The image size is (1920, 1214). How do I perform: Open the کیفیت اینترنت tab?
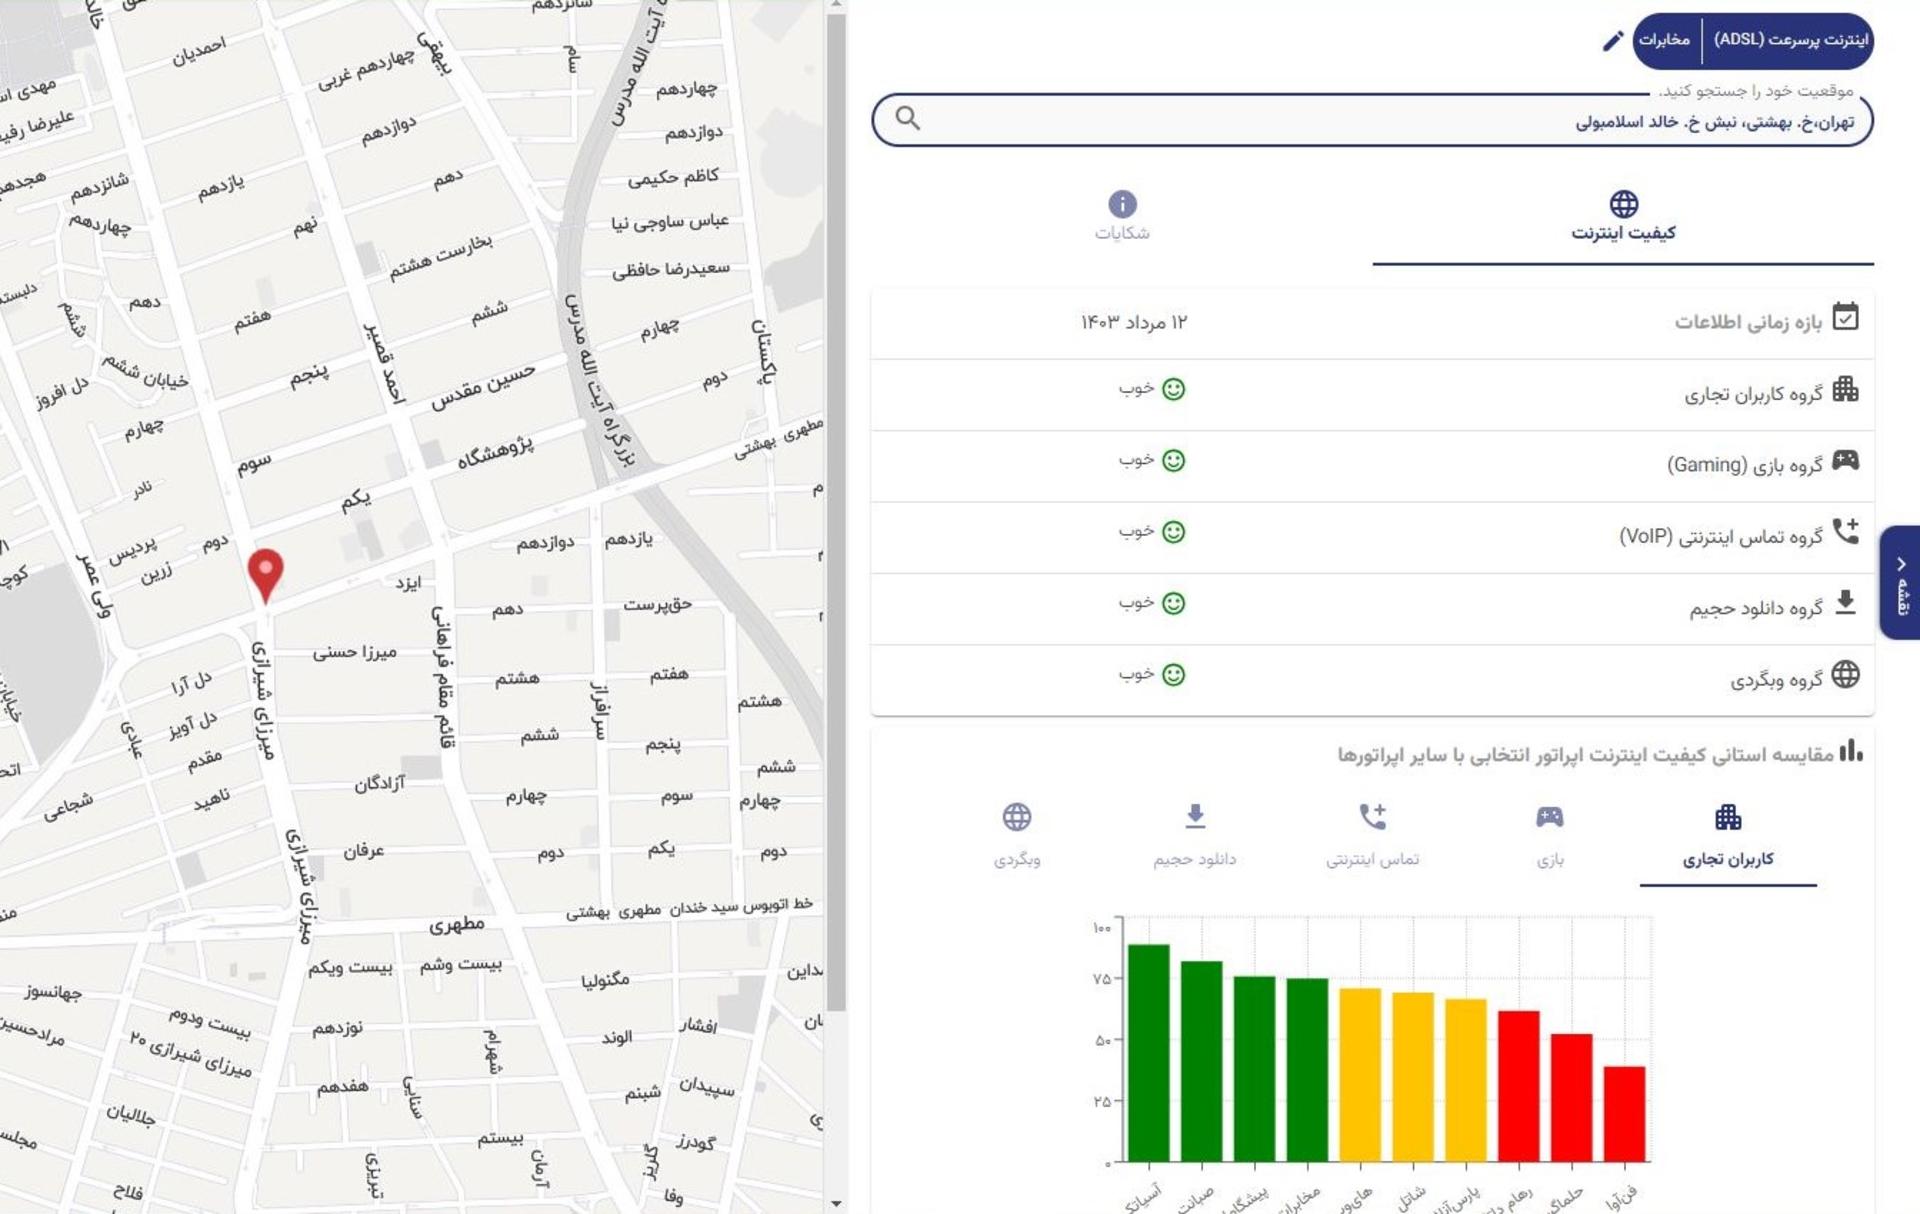click(x=1623, y=217)
